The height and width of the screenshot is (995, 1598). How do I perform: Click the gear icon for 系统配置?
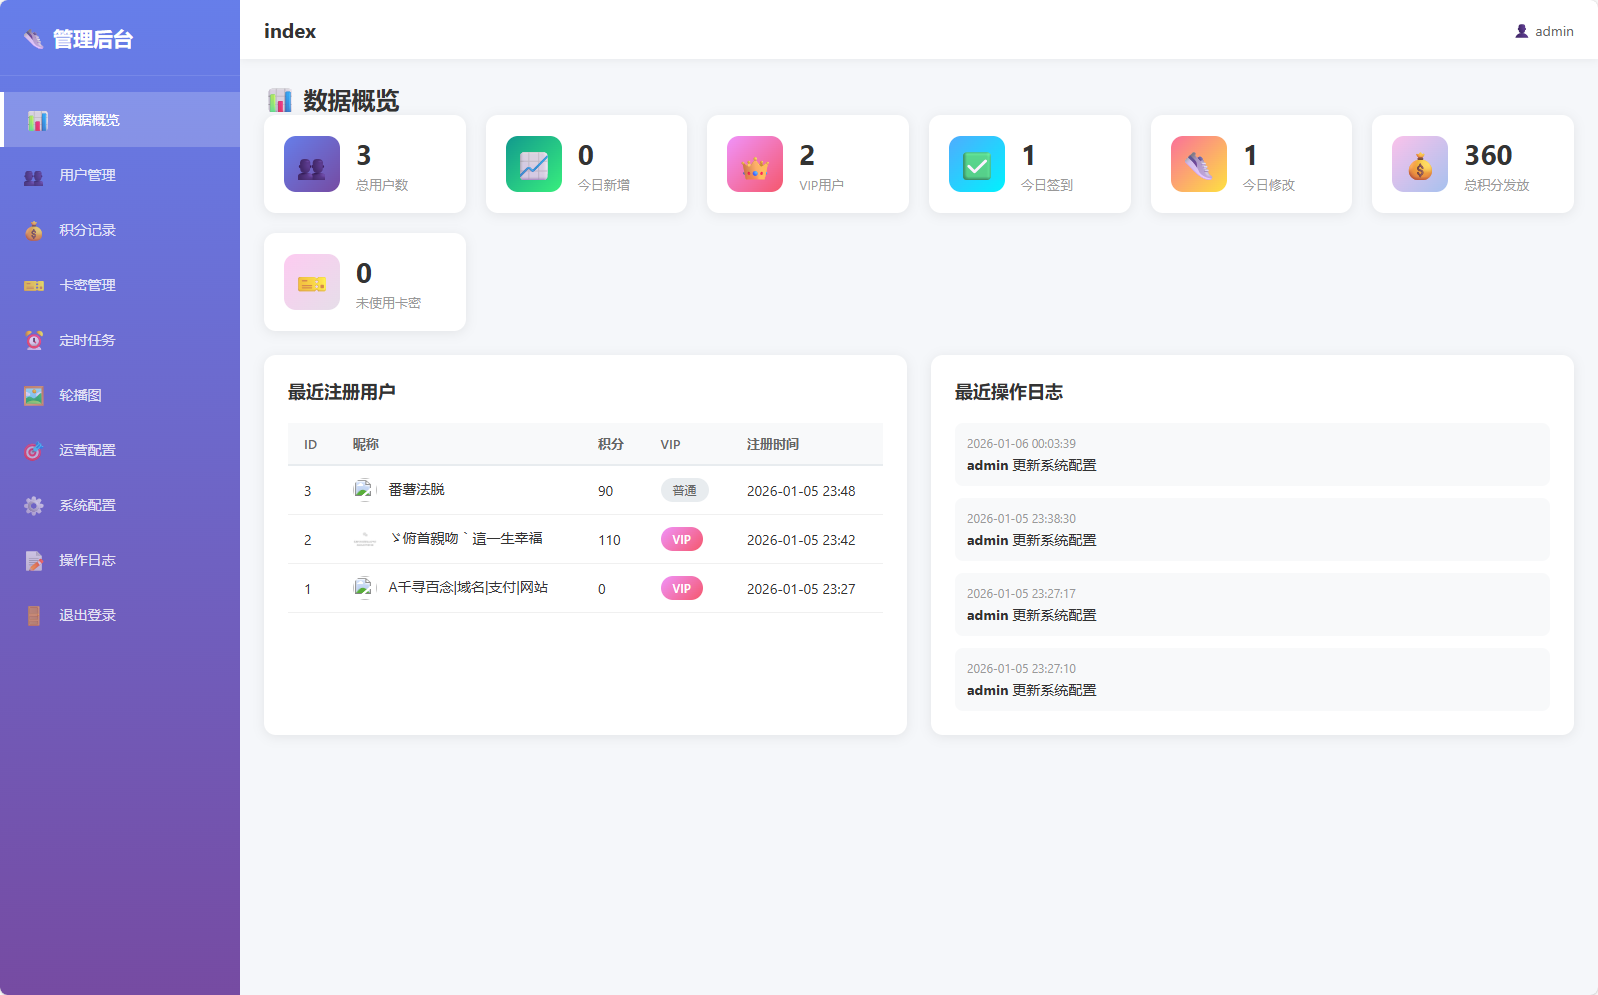click(x=34, y=506)
